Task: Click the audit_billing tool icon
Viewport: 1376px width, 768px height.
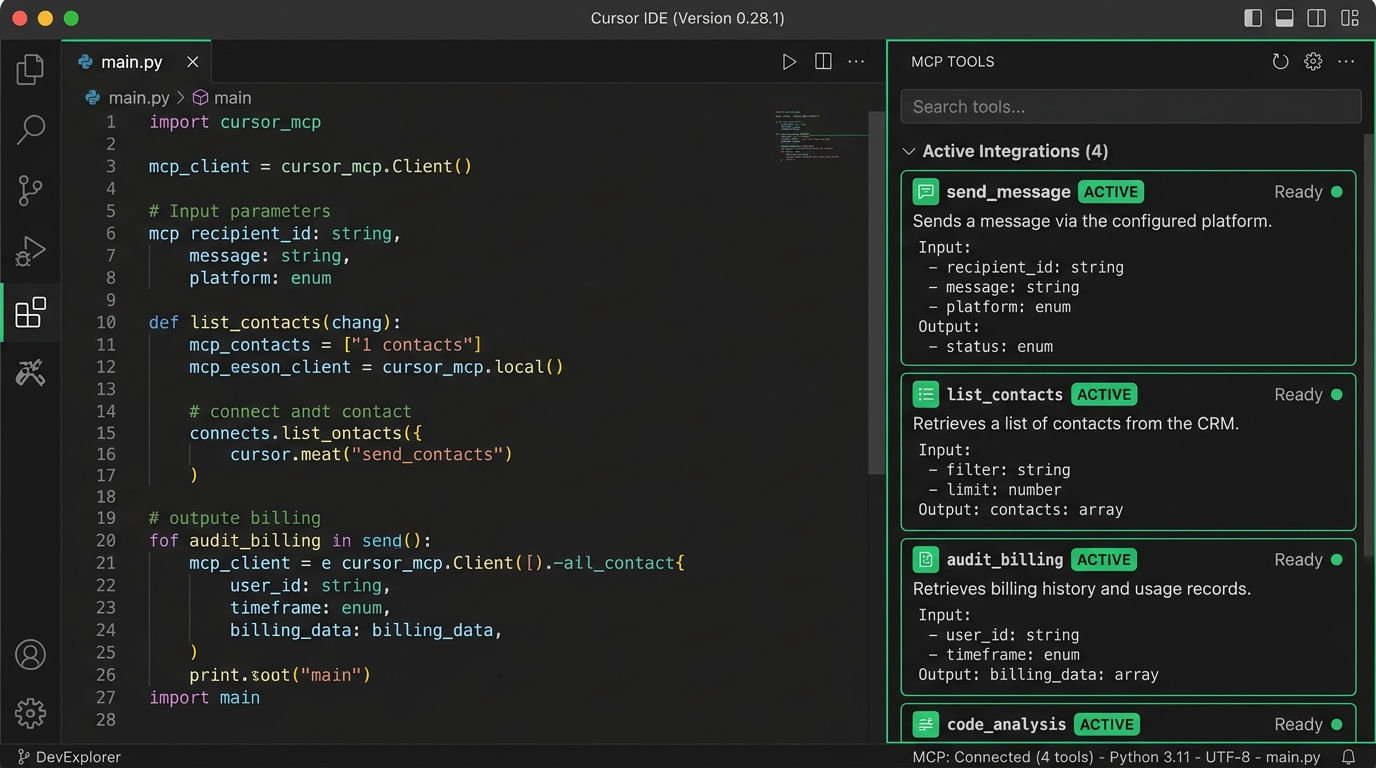Action: point(926,560)
